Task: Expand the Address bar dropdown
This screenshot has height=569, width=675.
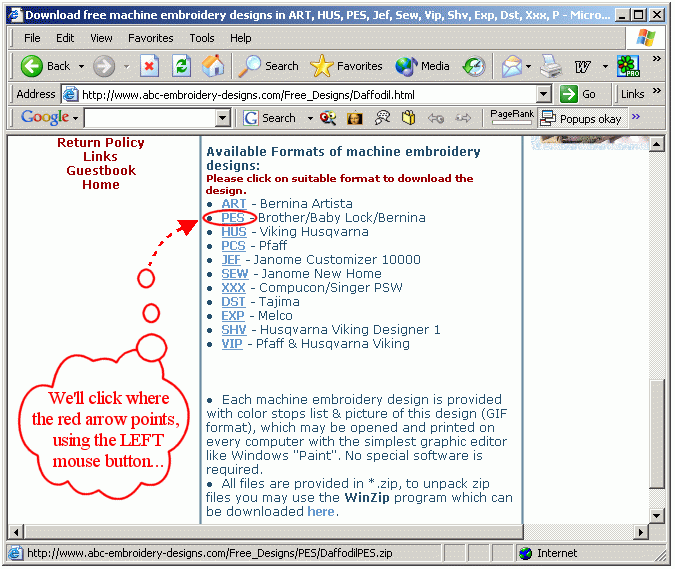Action: tap(544, 94)
